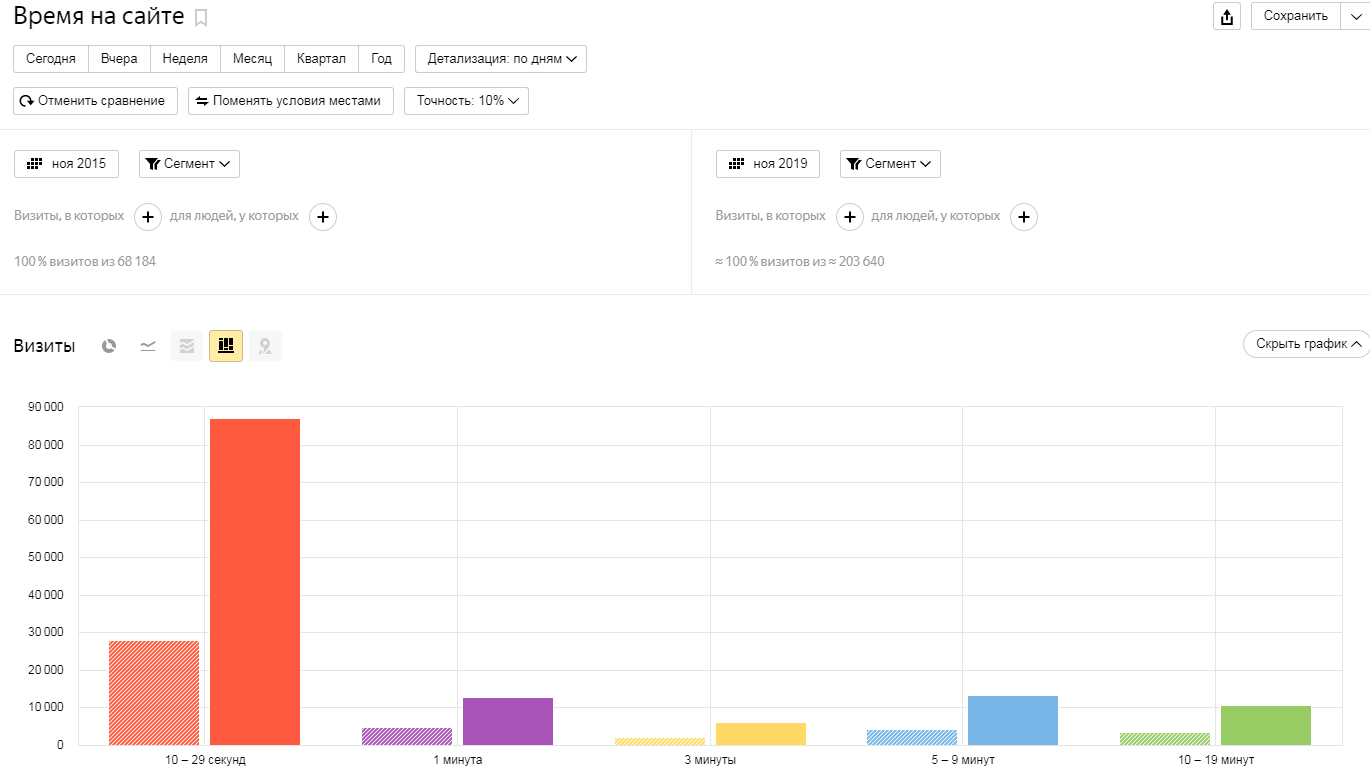
Task: Add visit condition in ноя 2019 segment
Action: click(x=849, y=217)
